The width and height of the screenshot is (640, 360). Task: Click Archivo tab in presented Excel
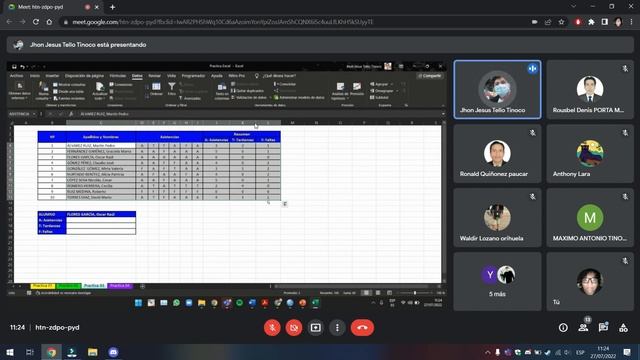click(17, 76)
